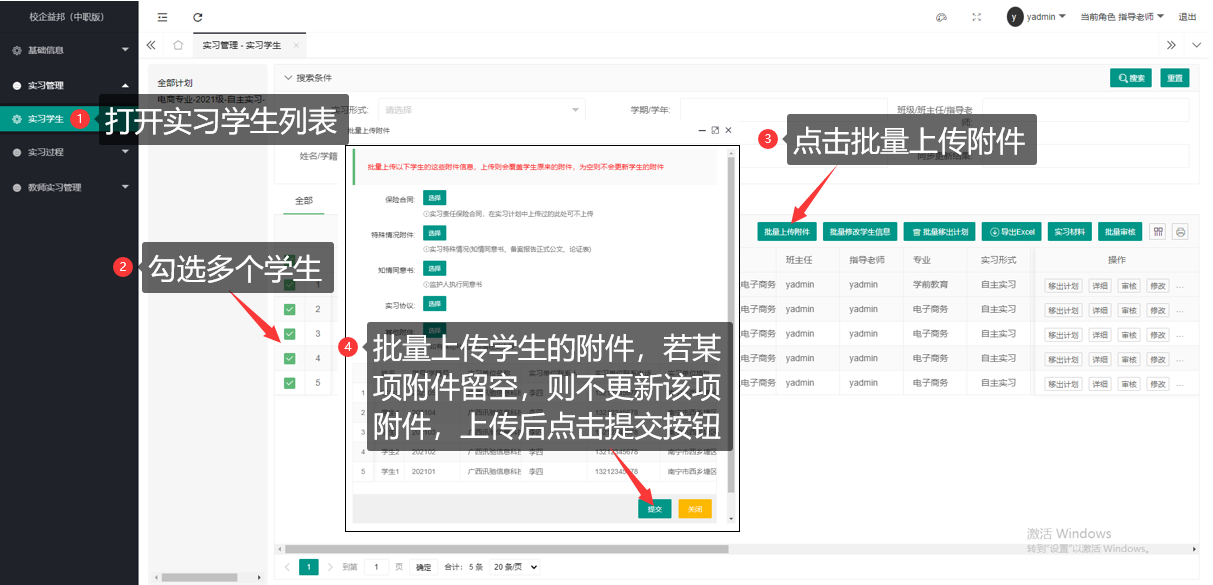Open the 当前角色 指导老师 dropdown
This screenshot has height=585, width=1213.
click(1122, 17)
